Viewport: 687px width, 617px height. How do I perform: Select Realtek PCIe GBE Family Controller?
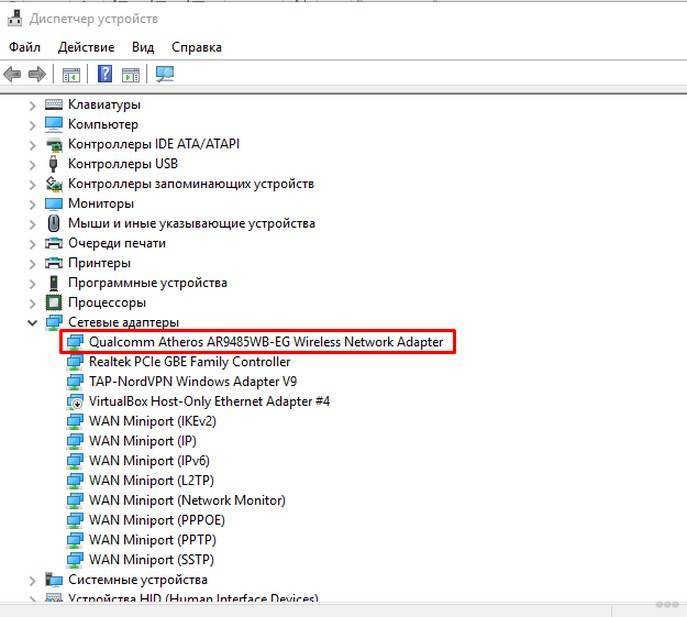pyautogui.click(x=189, y=362)
